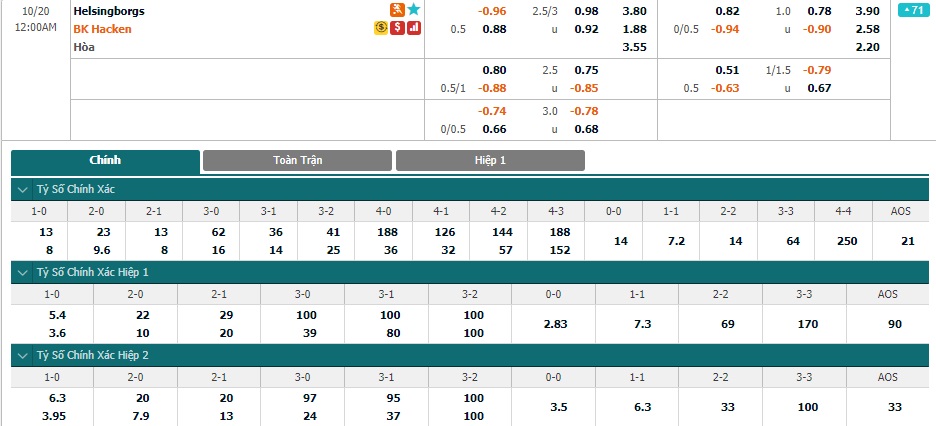Click the orange running player icon

click(x=398, y=10)
